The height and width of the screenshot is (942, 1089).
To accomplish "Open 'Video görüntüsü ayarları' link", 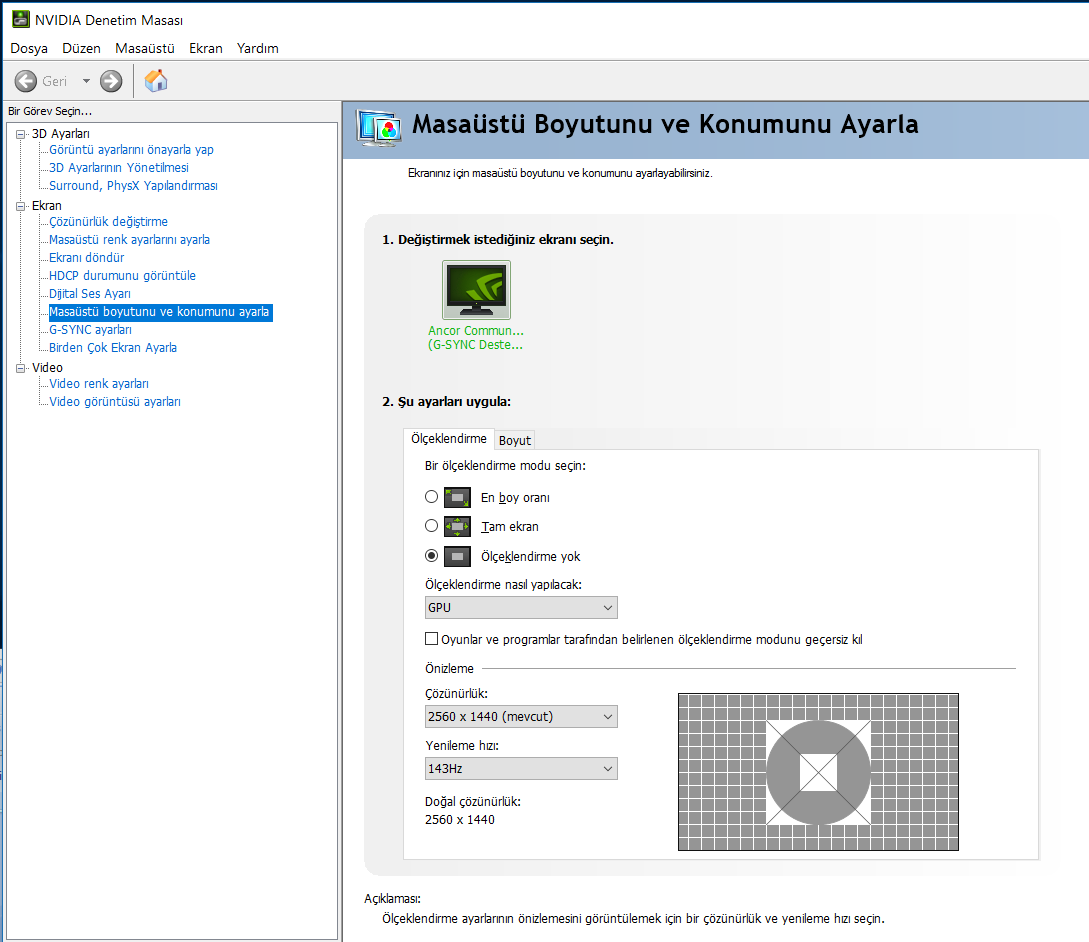I will (115, 403).
